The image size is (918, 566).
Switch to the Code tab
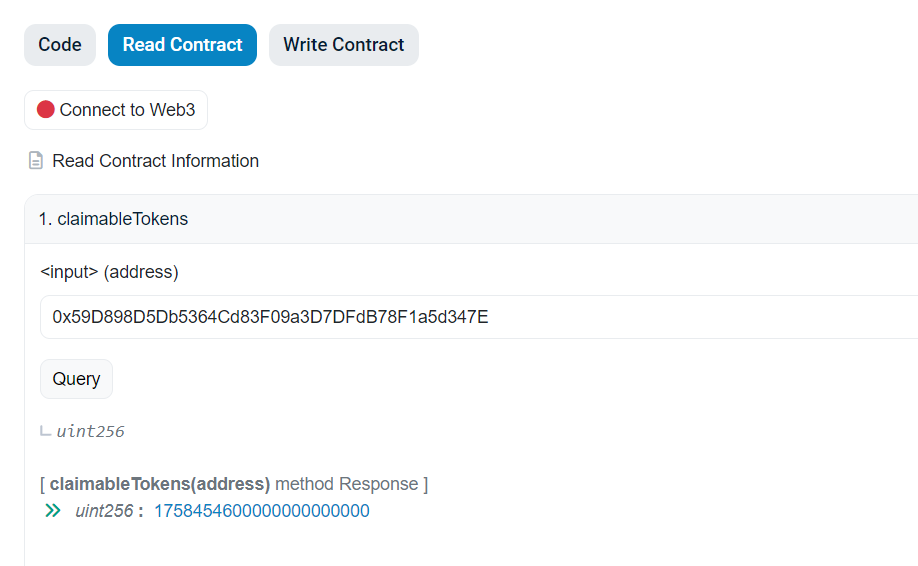(x=60, y=45)
